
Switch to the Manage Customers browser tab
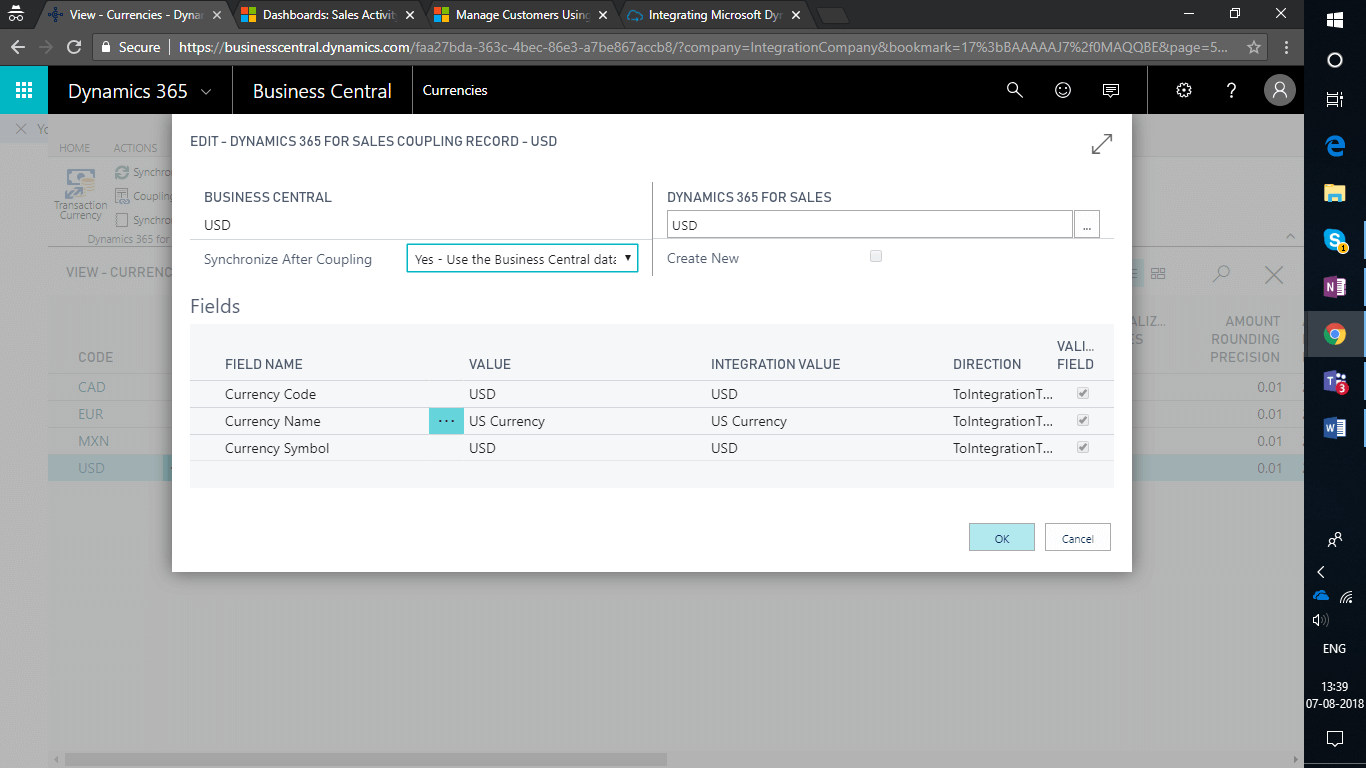[515, 15]
